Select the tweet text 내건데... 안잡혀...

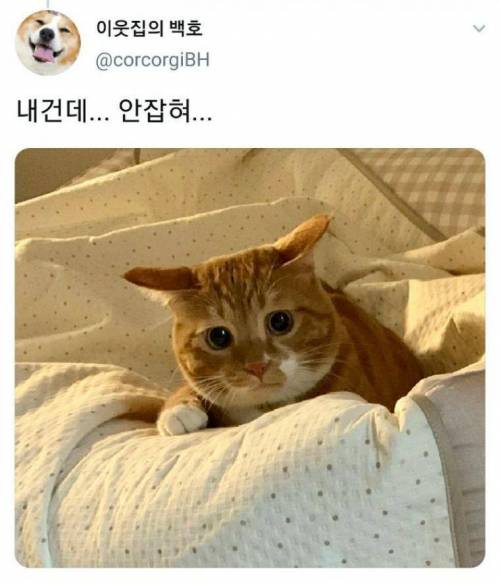click(114, 111)
